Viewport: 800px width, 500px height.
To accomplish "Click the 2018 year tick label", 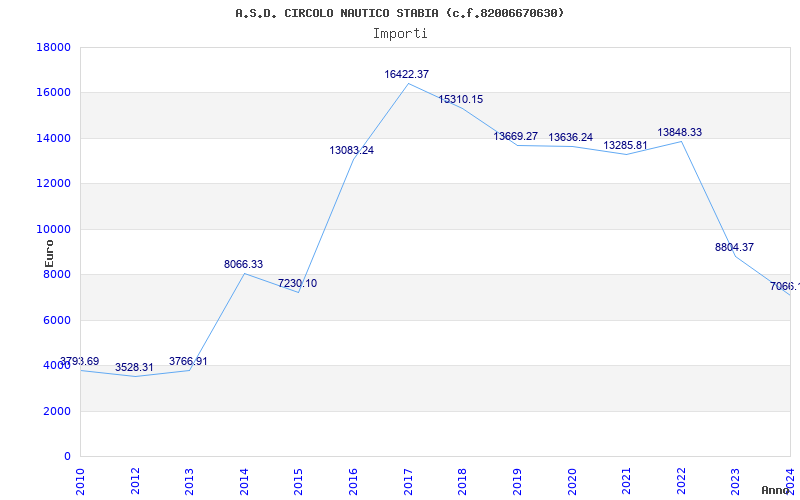I will [x=463, y=481].
